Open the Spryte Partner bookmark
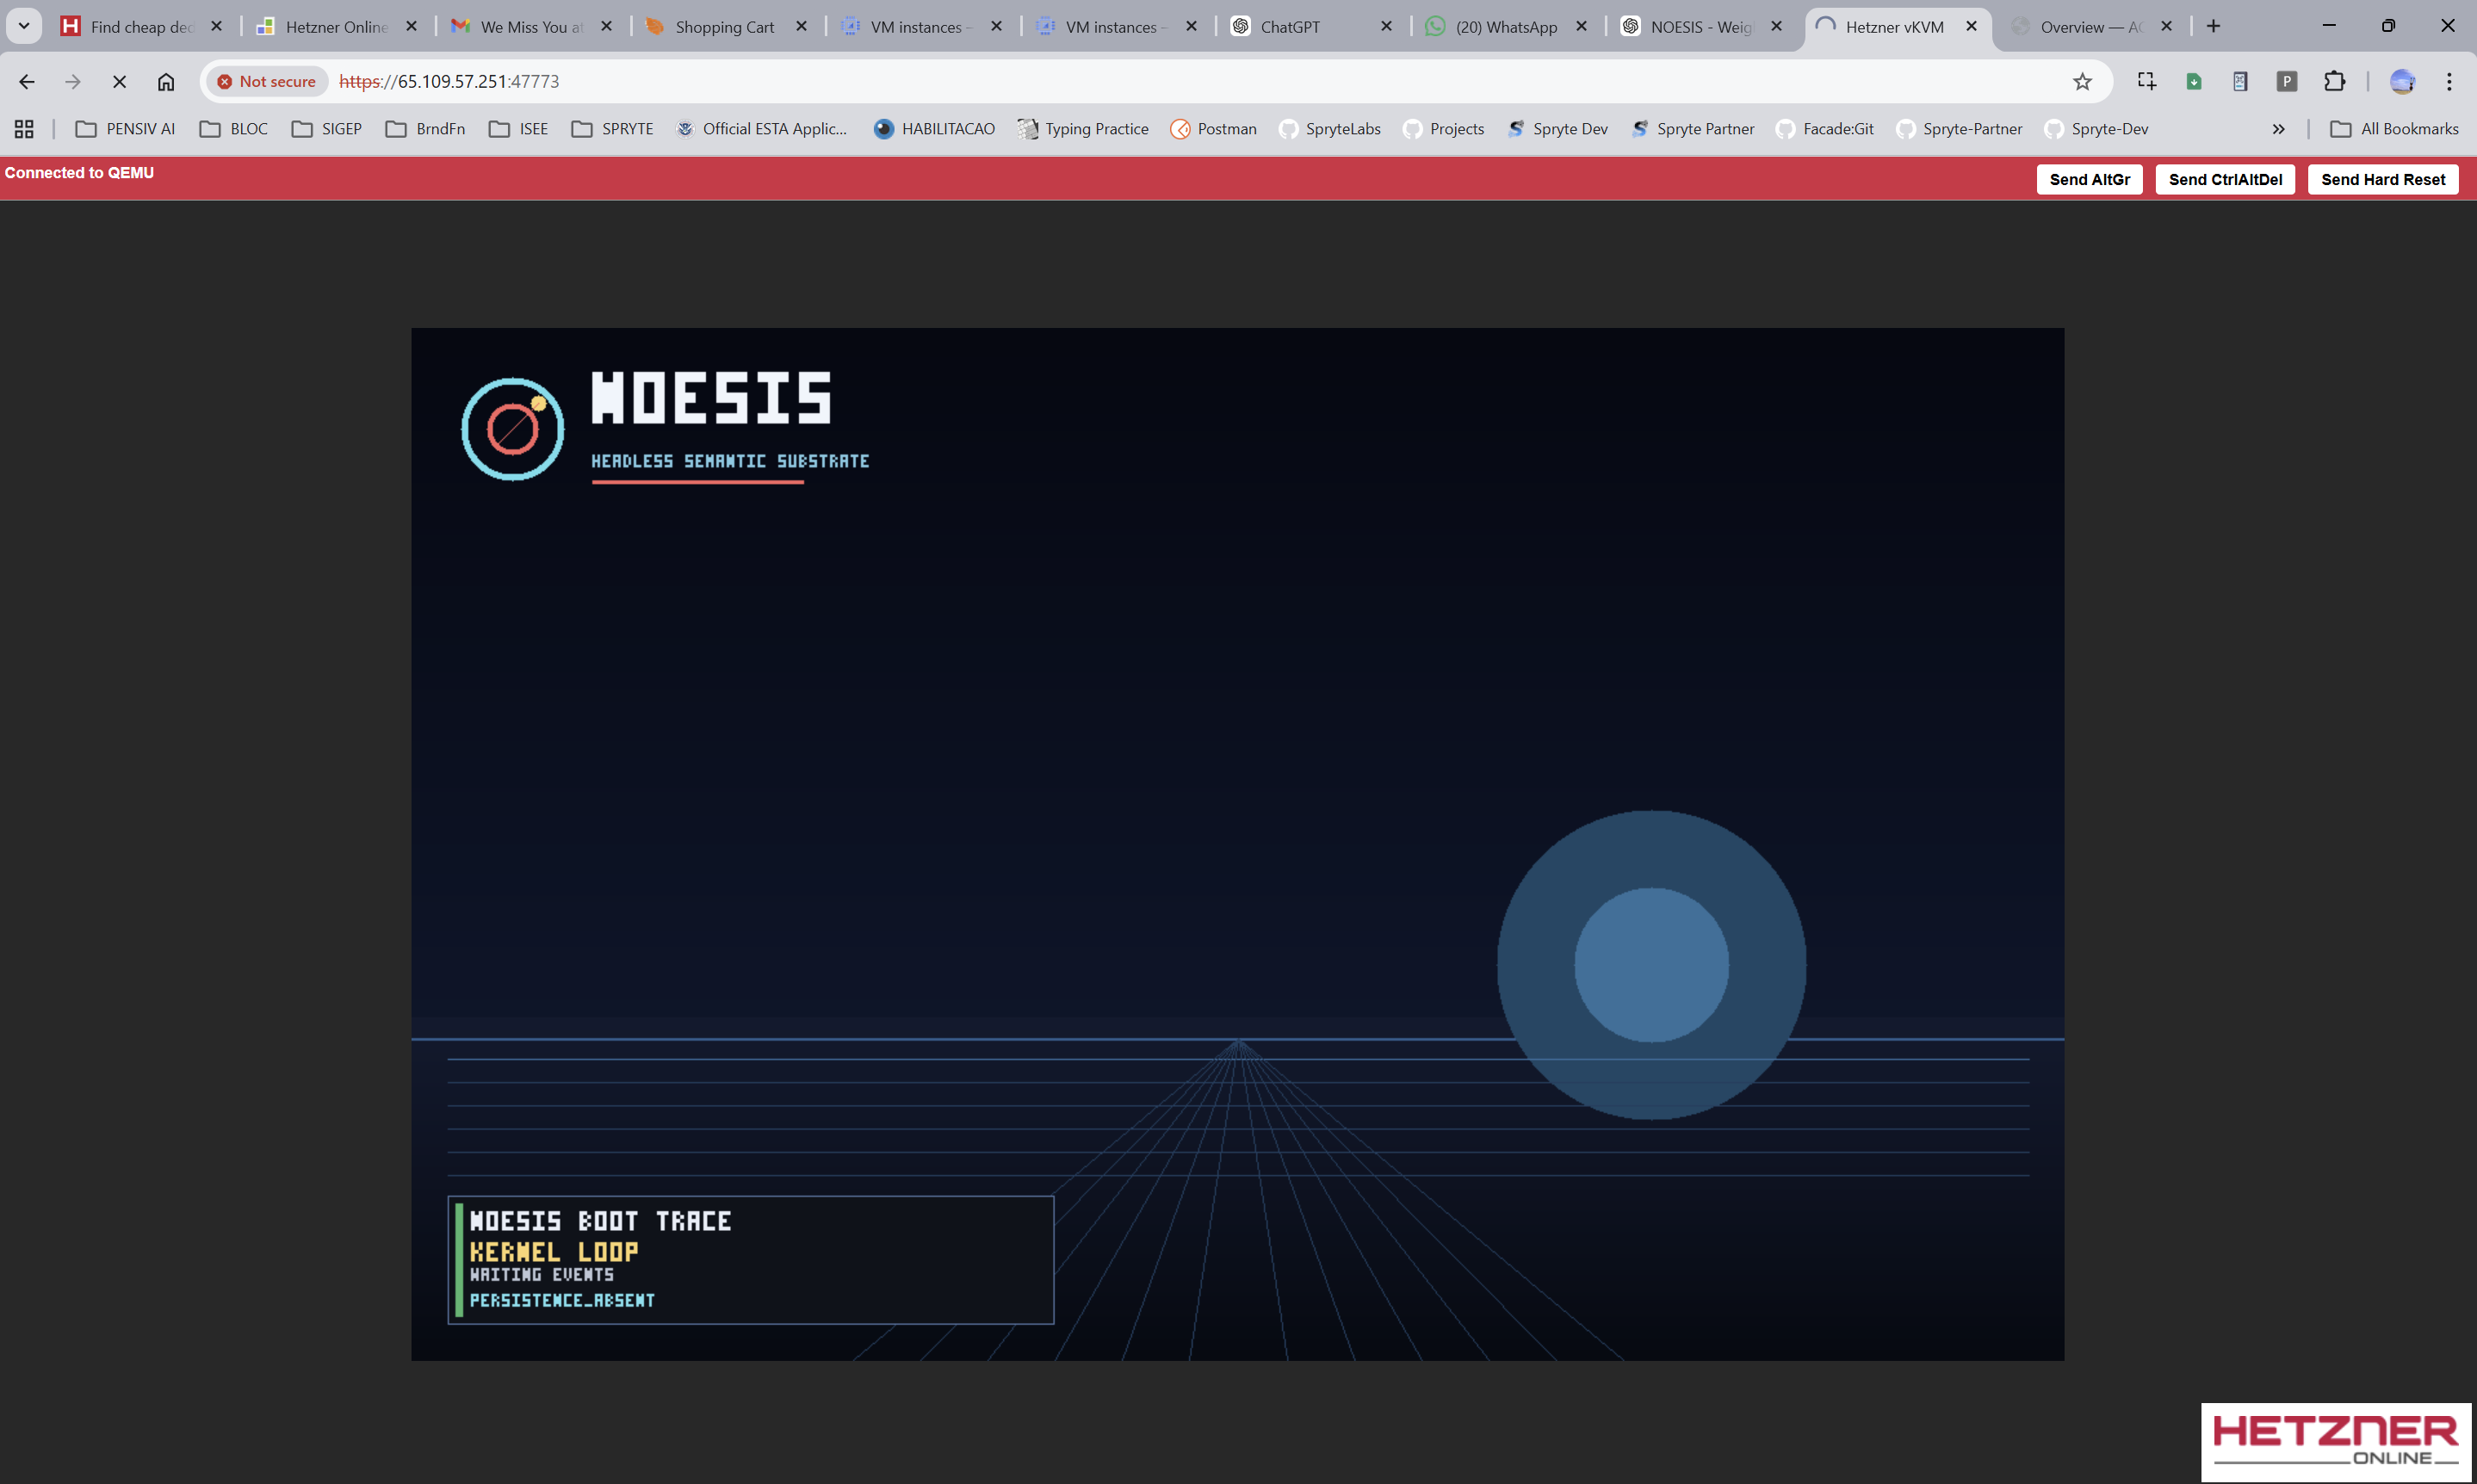This screenshot has width=2477, height=1484. click(x=1692, y=129)
